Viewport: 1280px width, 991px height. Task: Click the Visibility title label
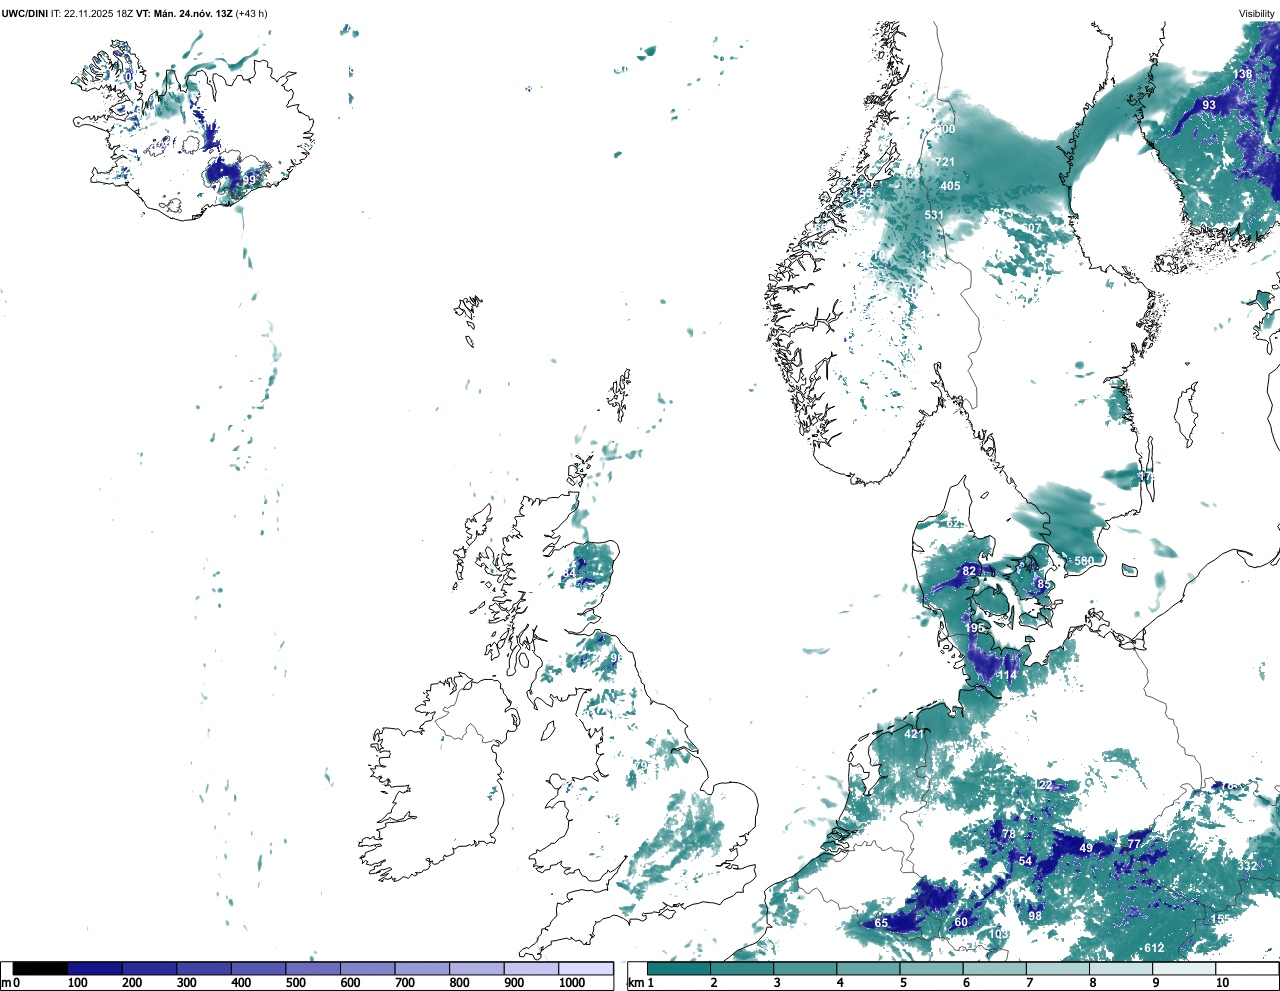pos(1257,13)
